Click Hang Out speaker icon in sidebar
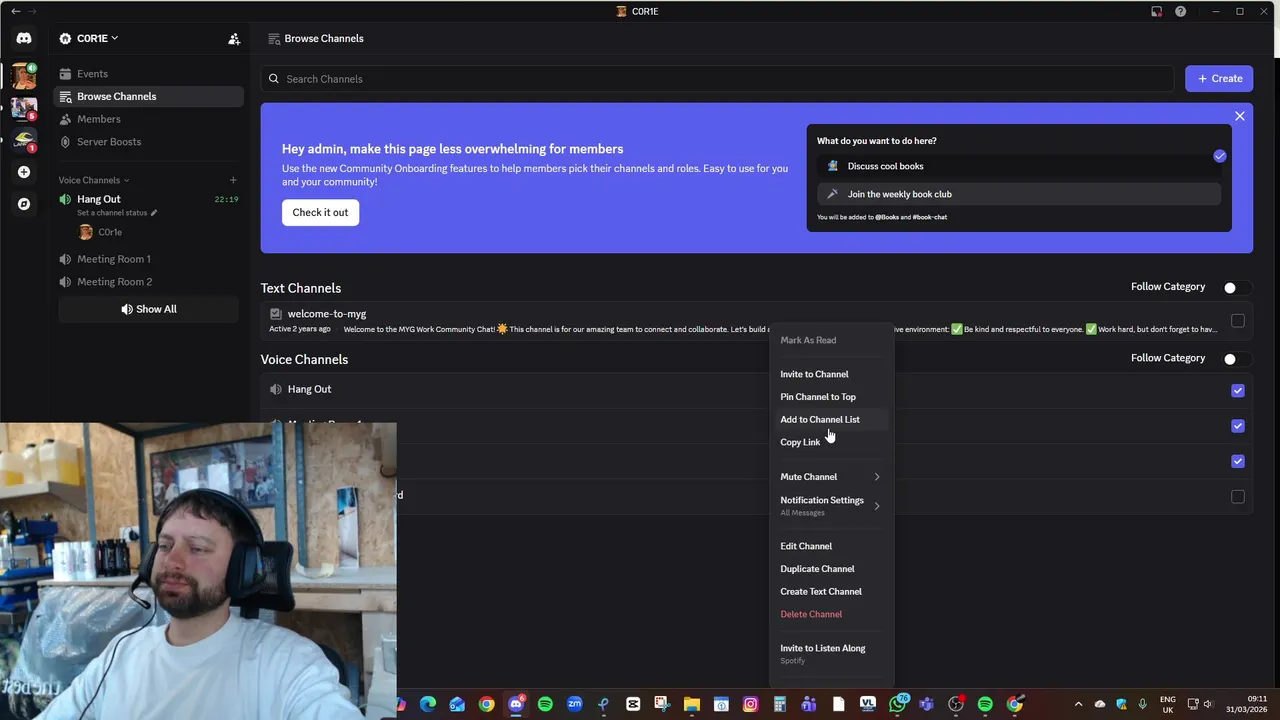 click(65, 199)
